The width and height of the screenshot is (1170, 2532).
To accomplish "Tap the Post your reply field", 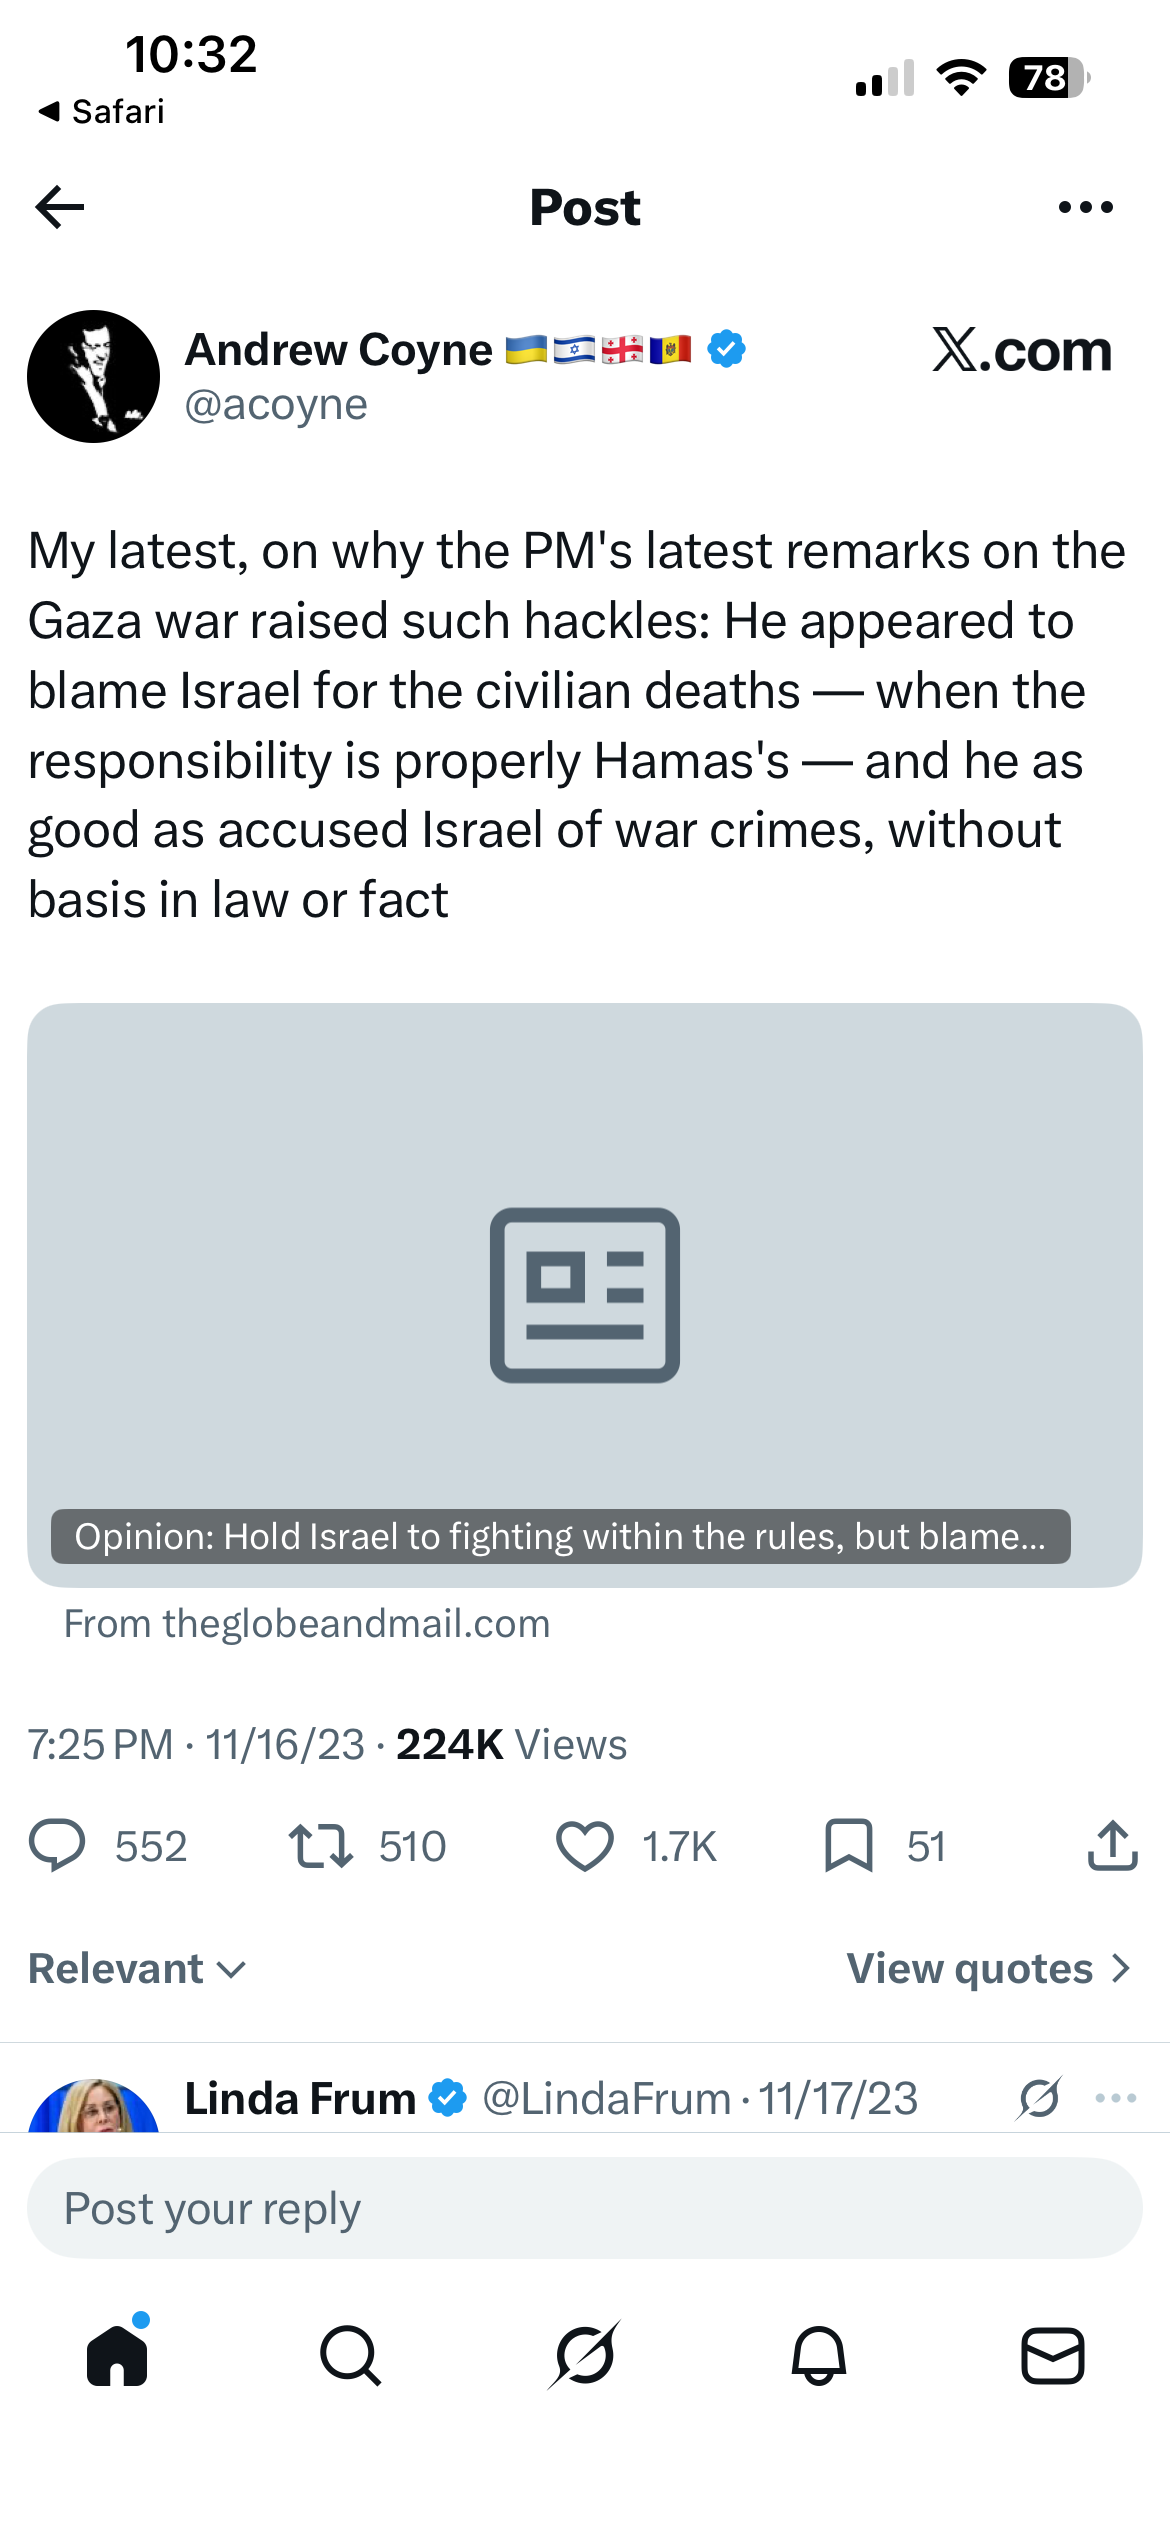I will (585, 2208).
